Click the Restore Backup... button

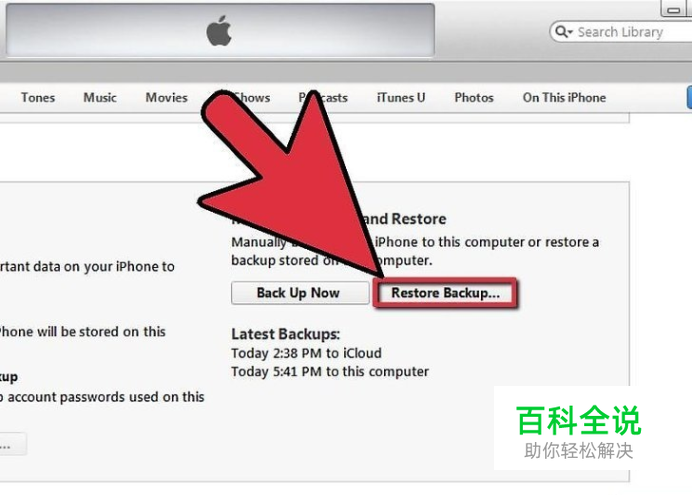445,293
